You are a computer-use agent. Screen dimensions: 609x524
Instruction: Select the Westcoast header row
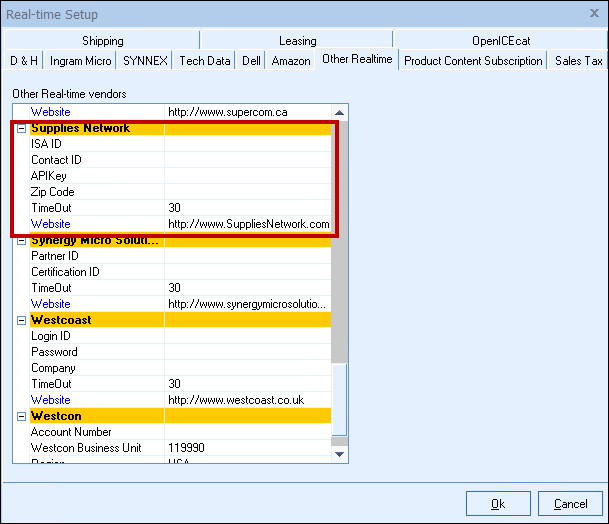point(180,320)
